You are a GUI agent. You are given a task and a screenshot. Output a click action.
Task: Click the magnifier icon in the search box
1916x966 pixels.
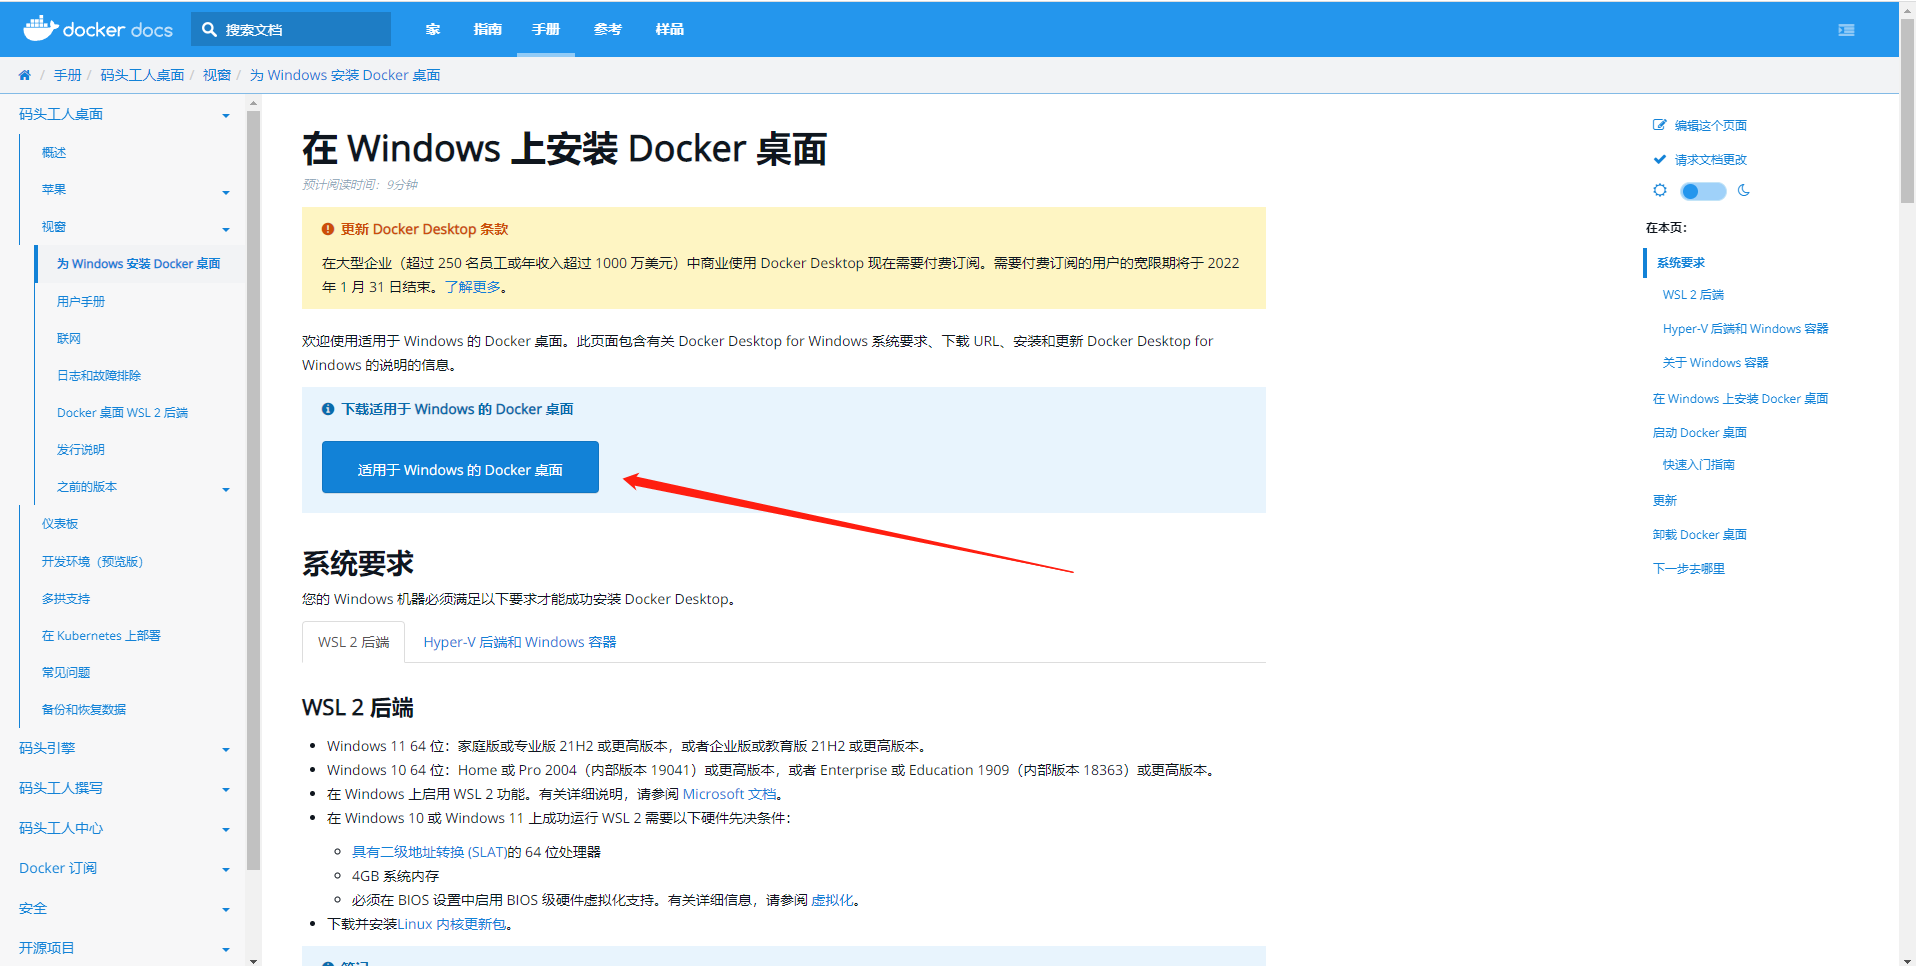tap(210, 29)
